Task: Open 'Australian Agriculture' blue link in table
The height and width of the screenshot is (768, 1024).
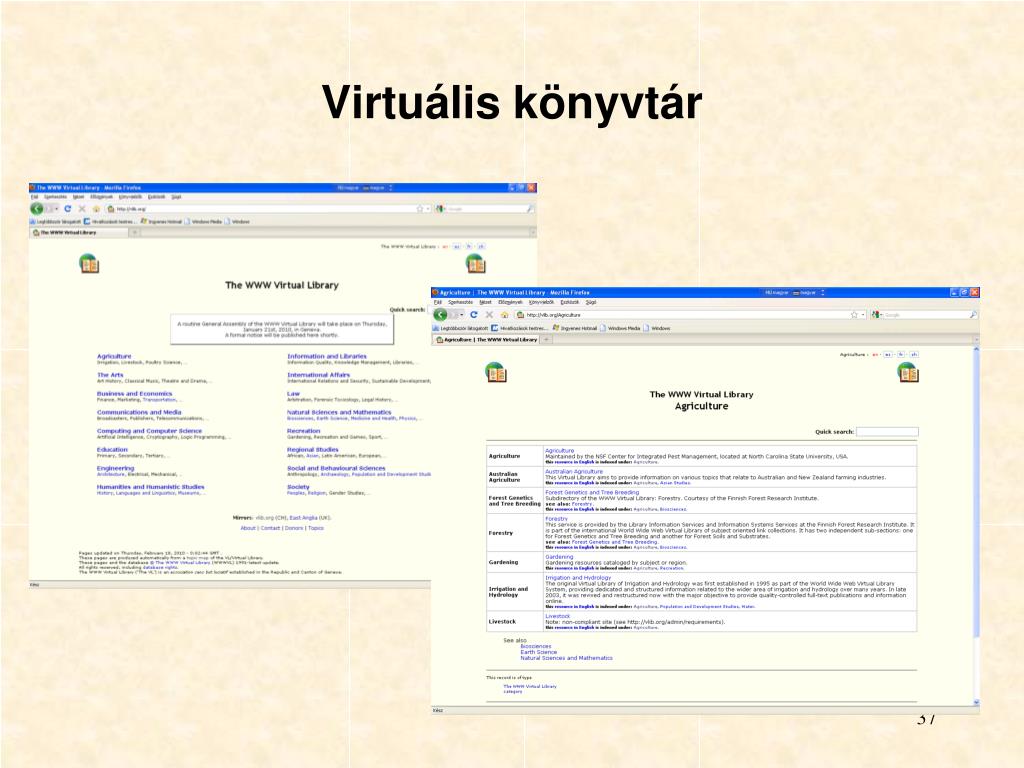Action: [x=574, y=472]
